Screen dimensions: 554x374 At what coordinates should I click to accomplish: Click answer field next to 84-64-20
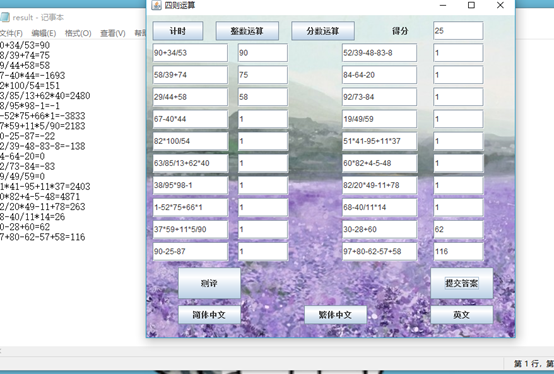click(458, 75)
